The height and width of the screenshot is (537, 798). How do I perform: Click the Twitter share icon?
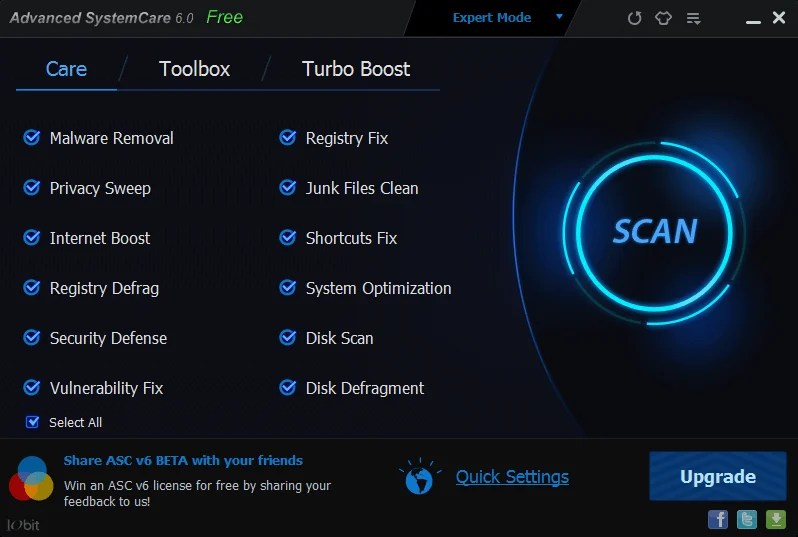[747, 518]
